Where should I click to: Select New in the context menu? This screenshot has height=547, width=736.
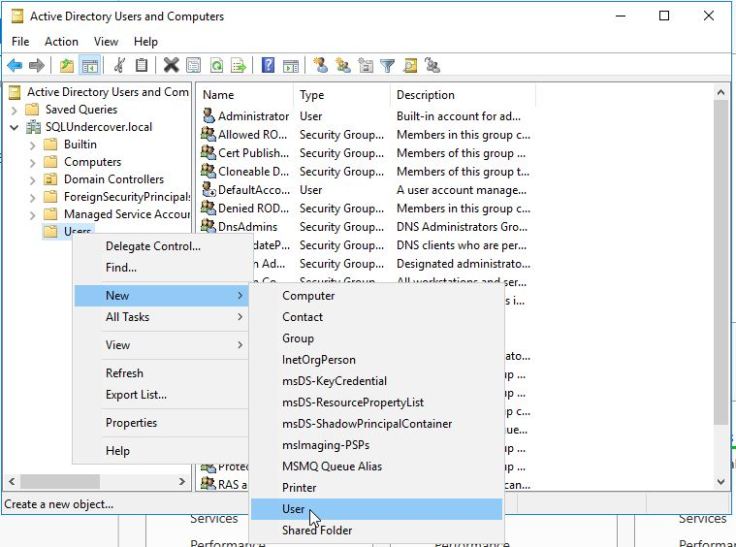pos(161,295)
